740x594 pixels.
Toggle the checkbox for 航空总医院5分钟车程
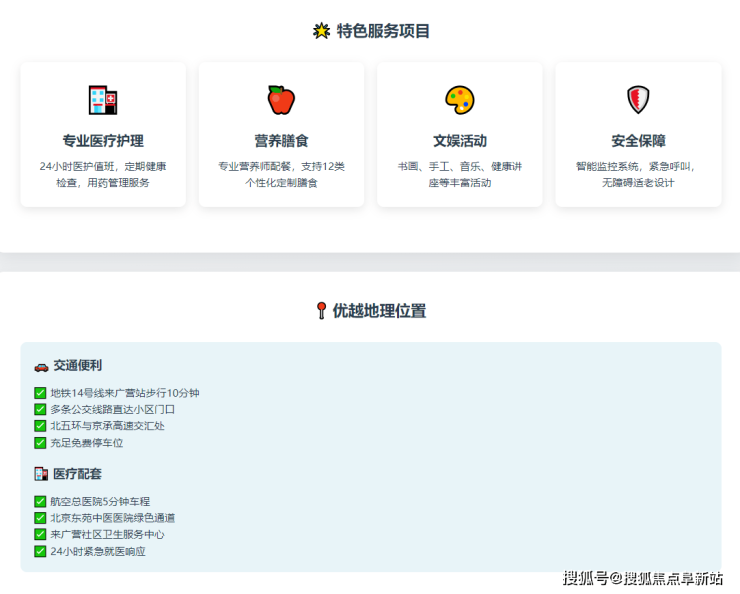[41, 501]
